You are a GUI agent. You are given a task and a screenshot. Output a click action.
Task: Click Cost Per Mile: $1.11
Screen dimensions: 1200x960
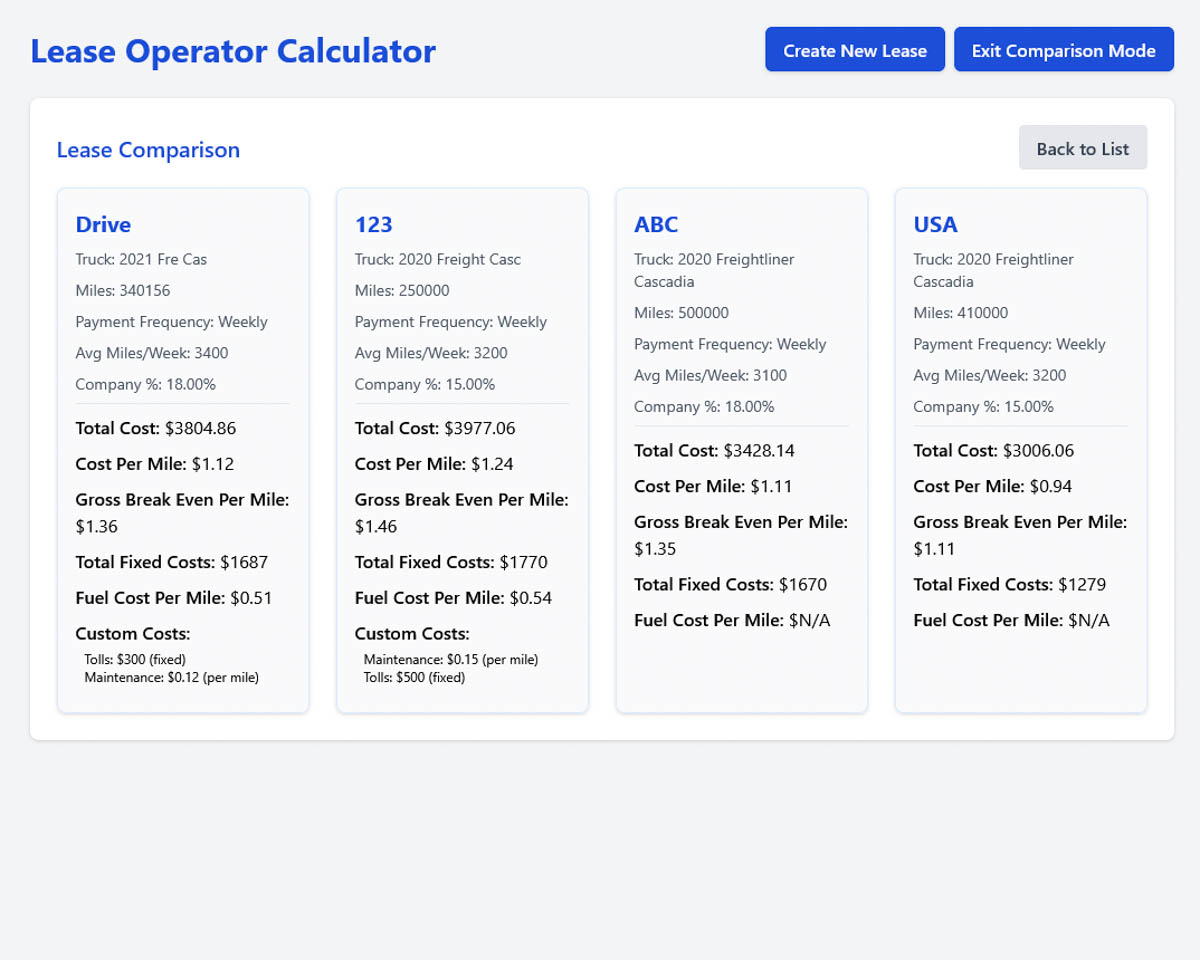[x=713, y=486]
